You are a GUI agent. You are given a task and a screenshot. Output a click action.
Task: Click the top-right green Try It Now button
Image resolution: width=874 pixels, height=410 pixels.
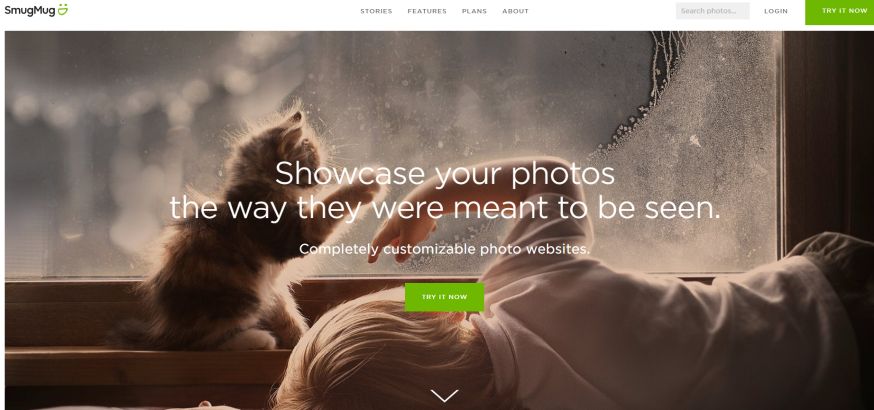[839, 12]
